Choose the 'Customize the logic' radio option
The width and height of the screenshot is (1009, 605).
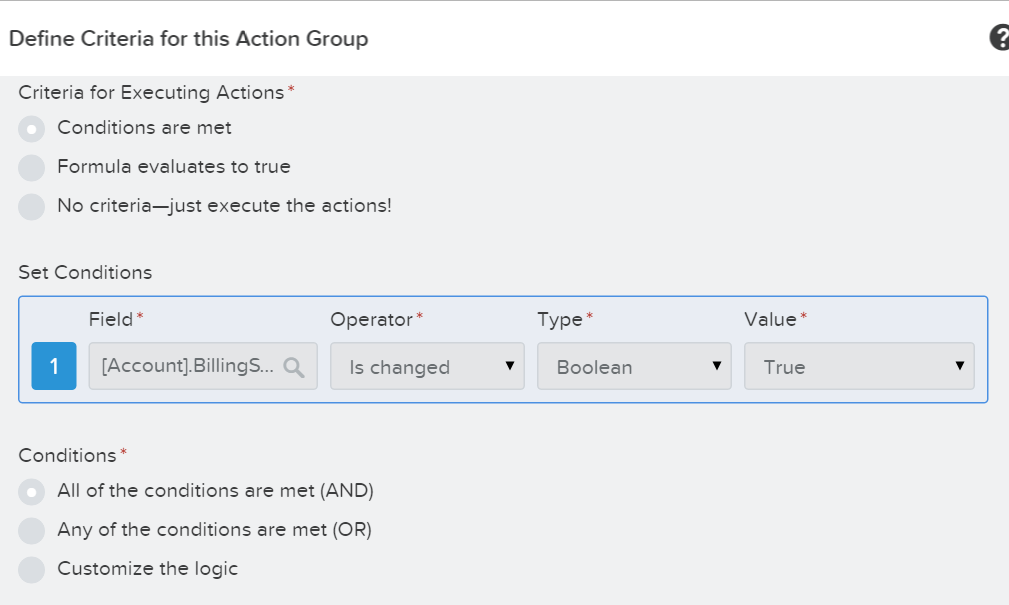pos(32,569)
